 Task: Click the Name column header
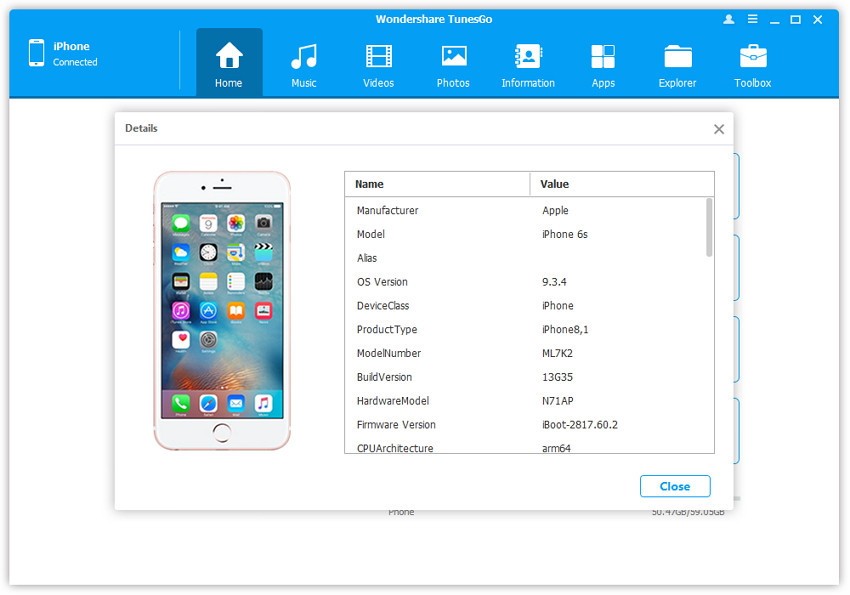437,184
